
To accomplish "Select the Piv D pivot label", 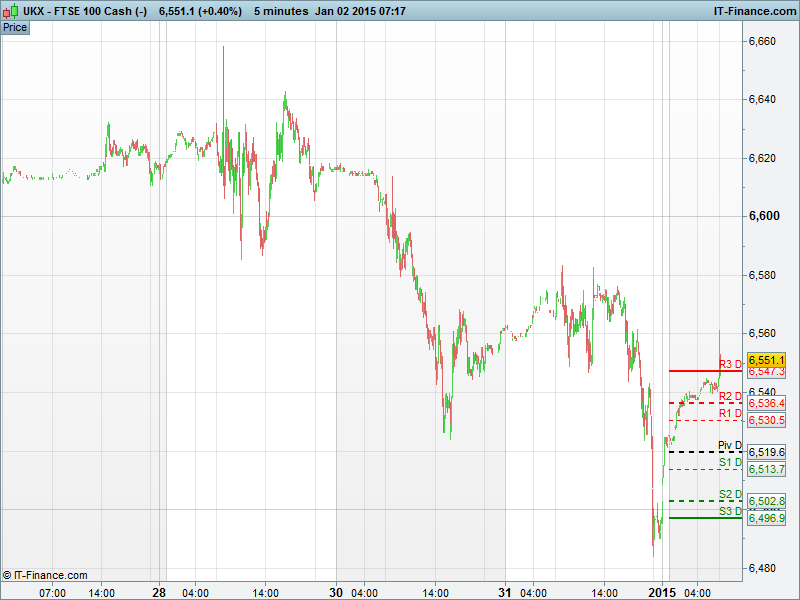I will coord(730,445).
